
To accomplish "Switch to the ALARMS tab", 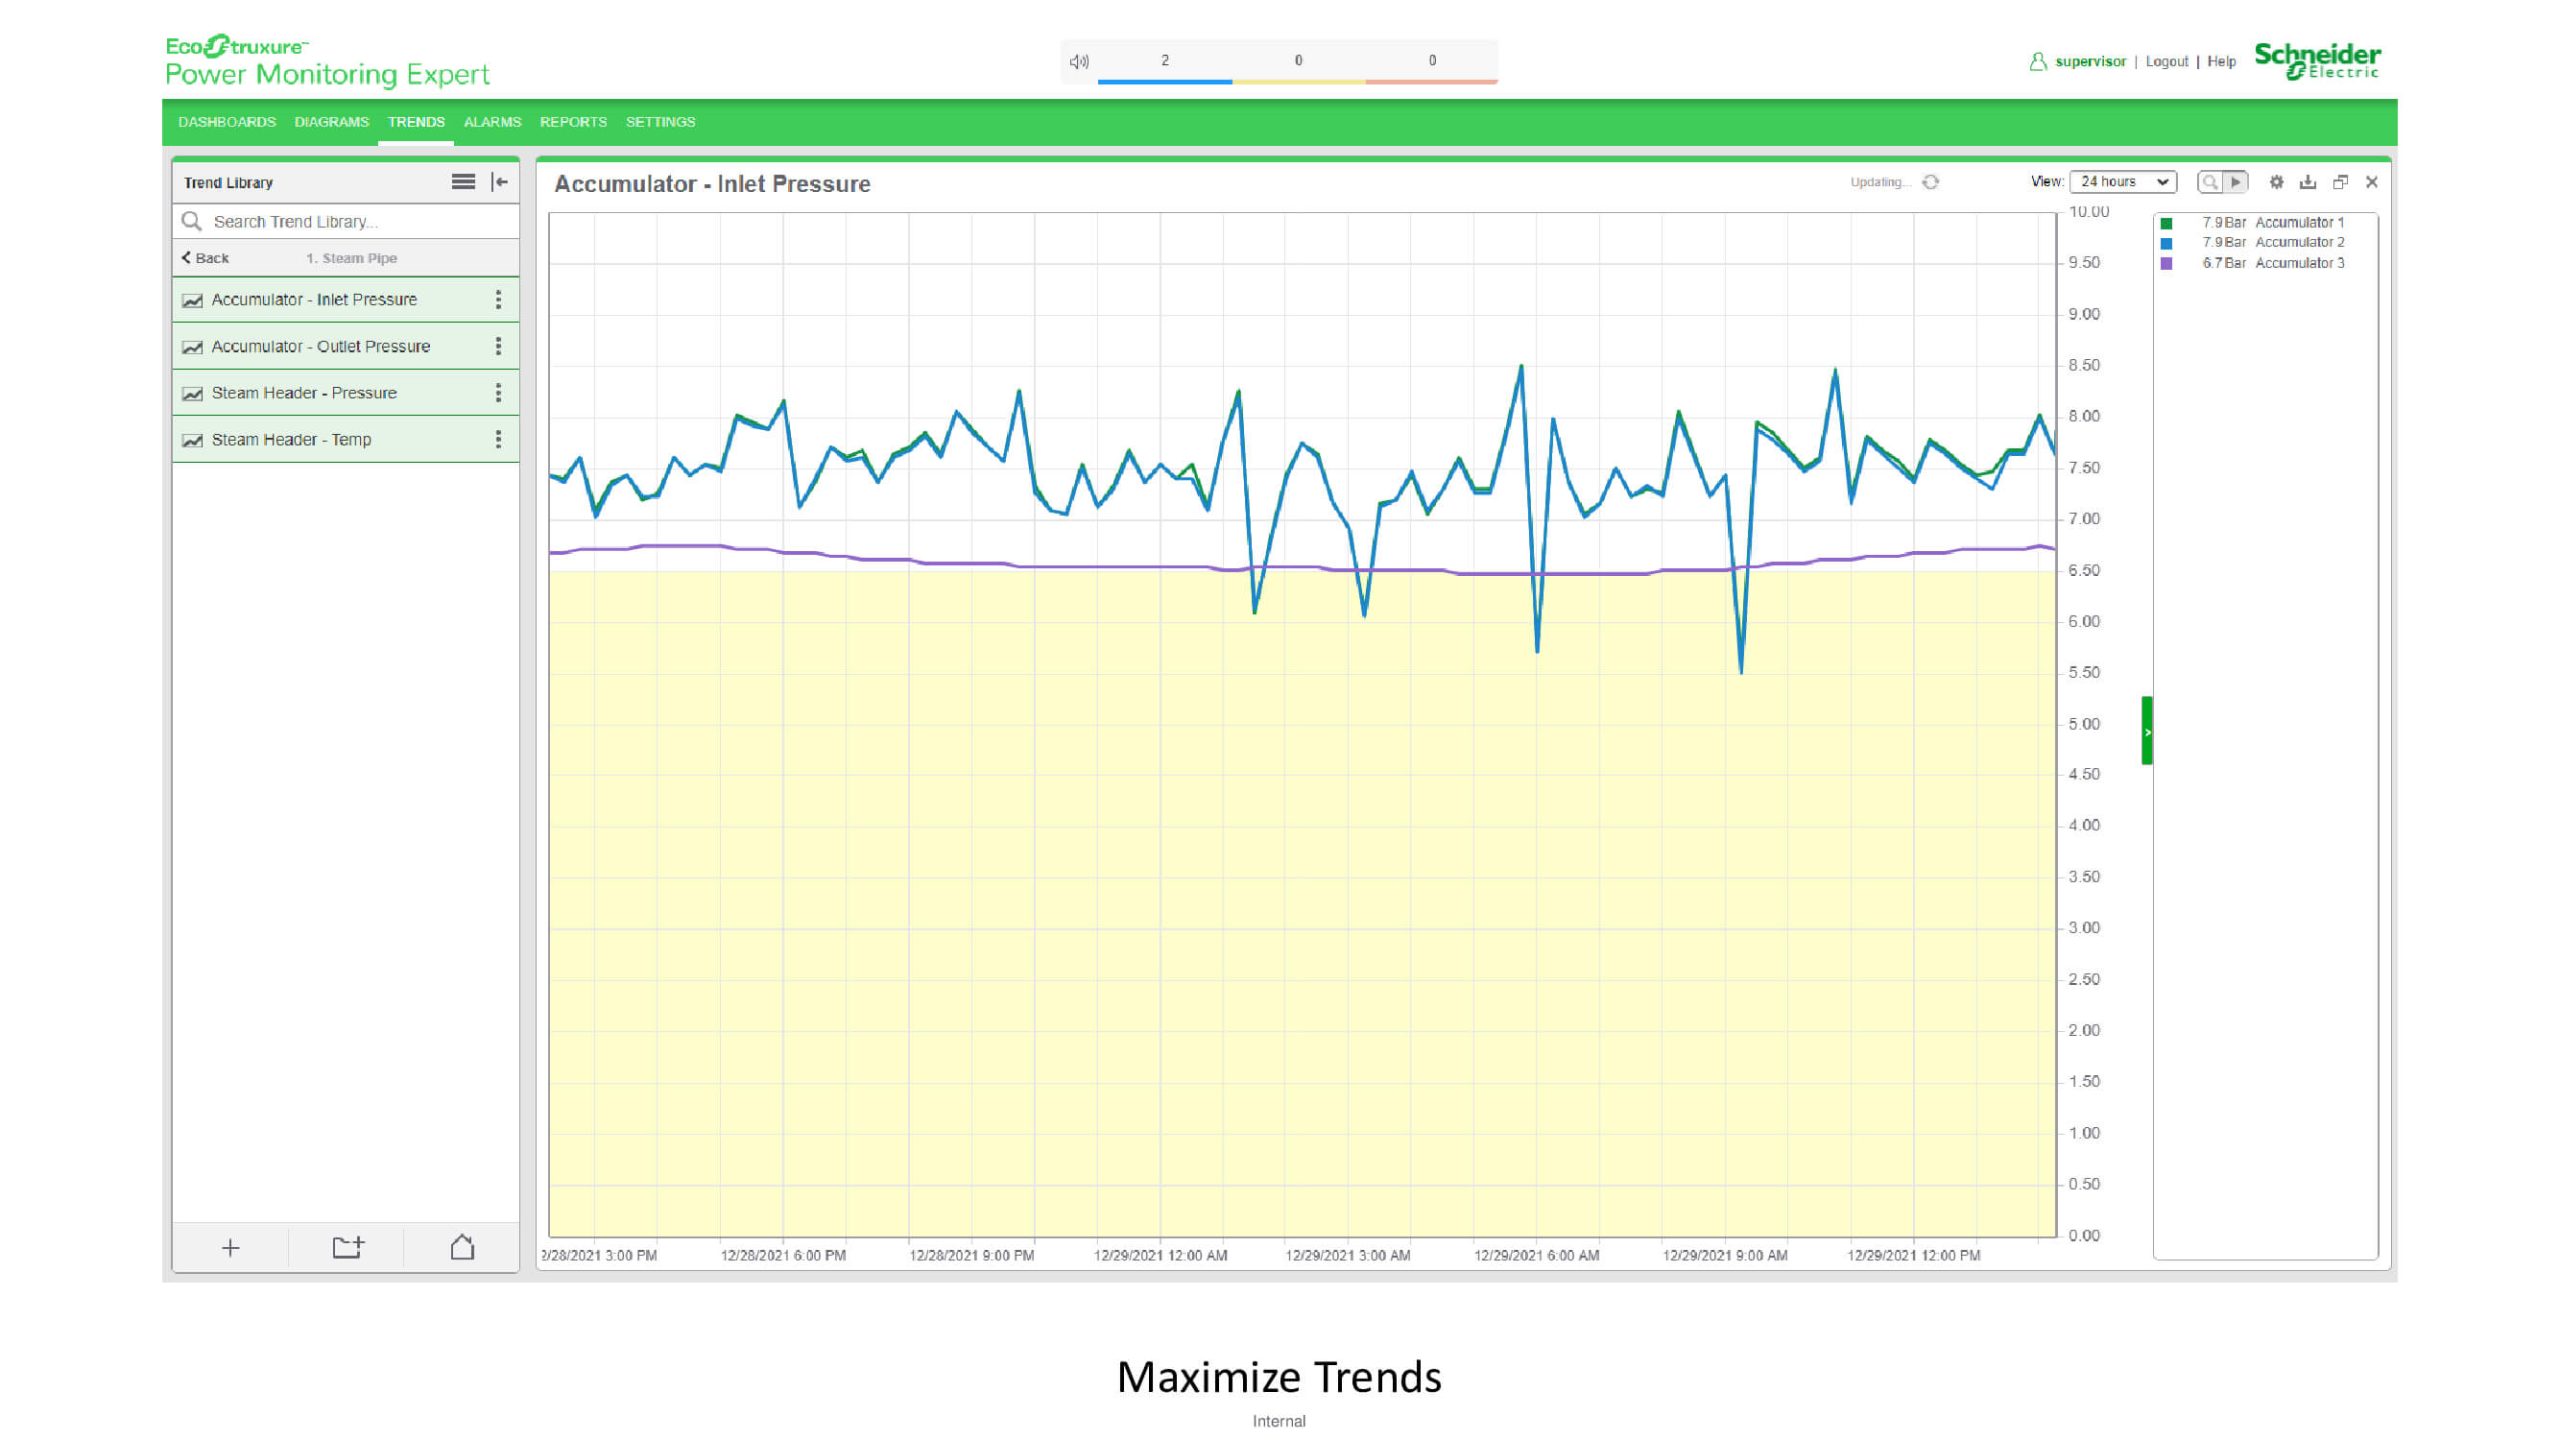I will pos(492,122).
